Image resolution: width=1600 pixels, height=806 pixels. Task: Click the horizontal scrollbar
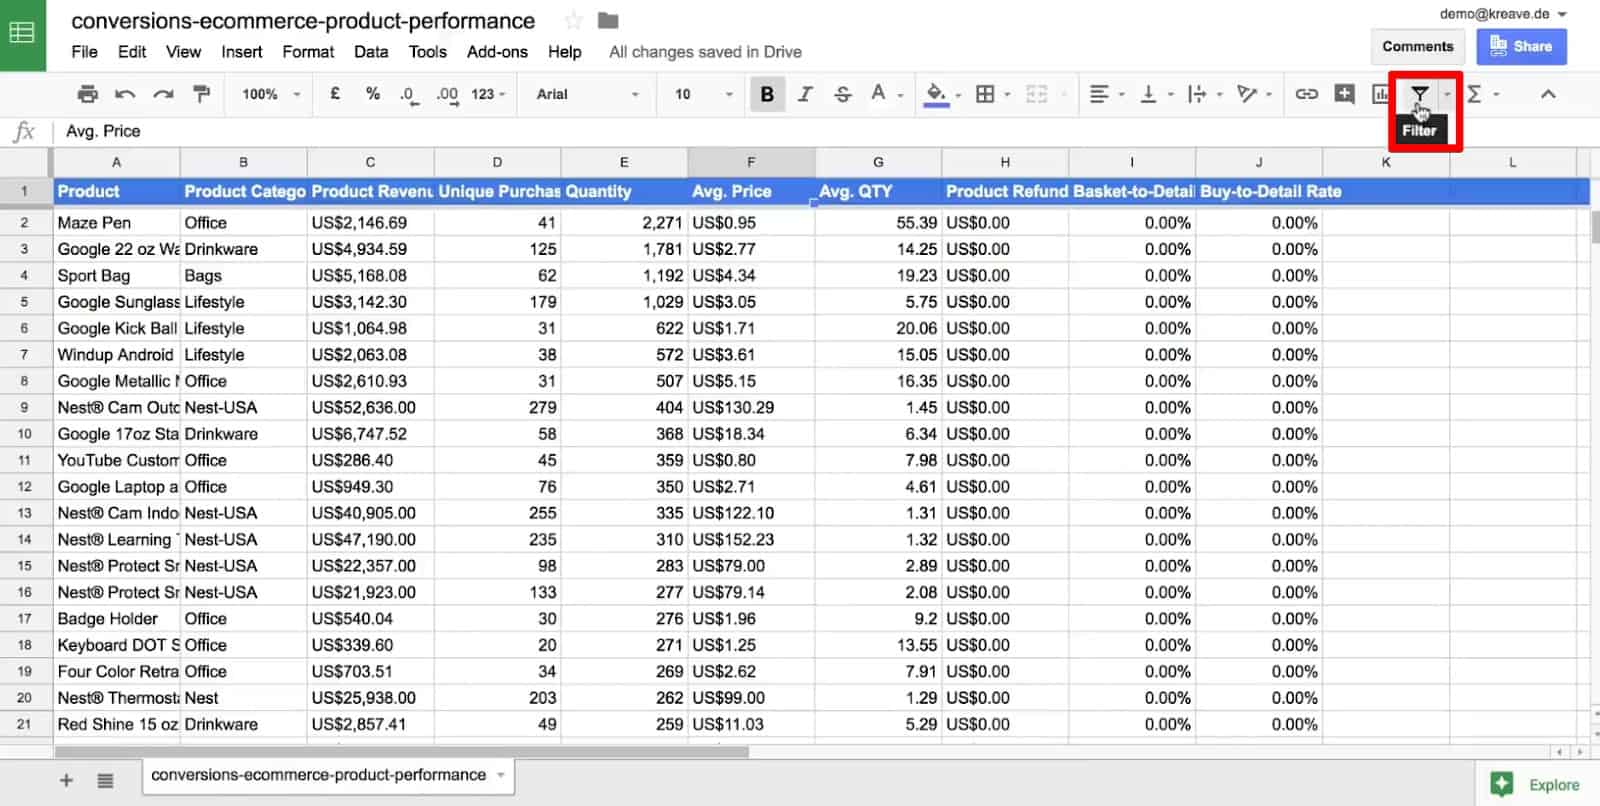(x=402, y=751)
